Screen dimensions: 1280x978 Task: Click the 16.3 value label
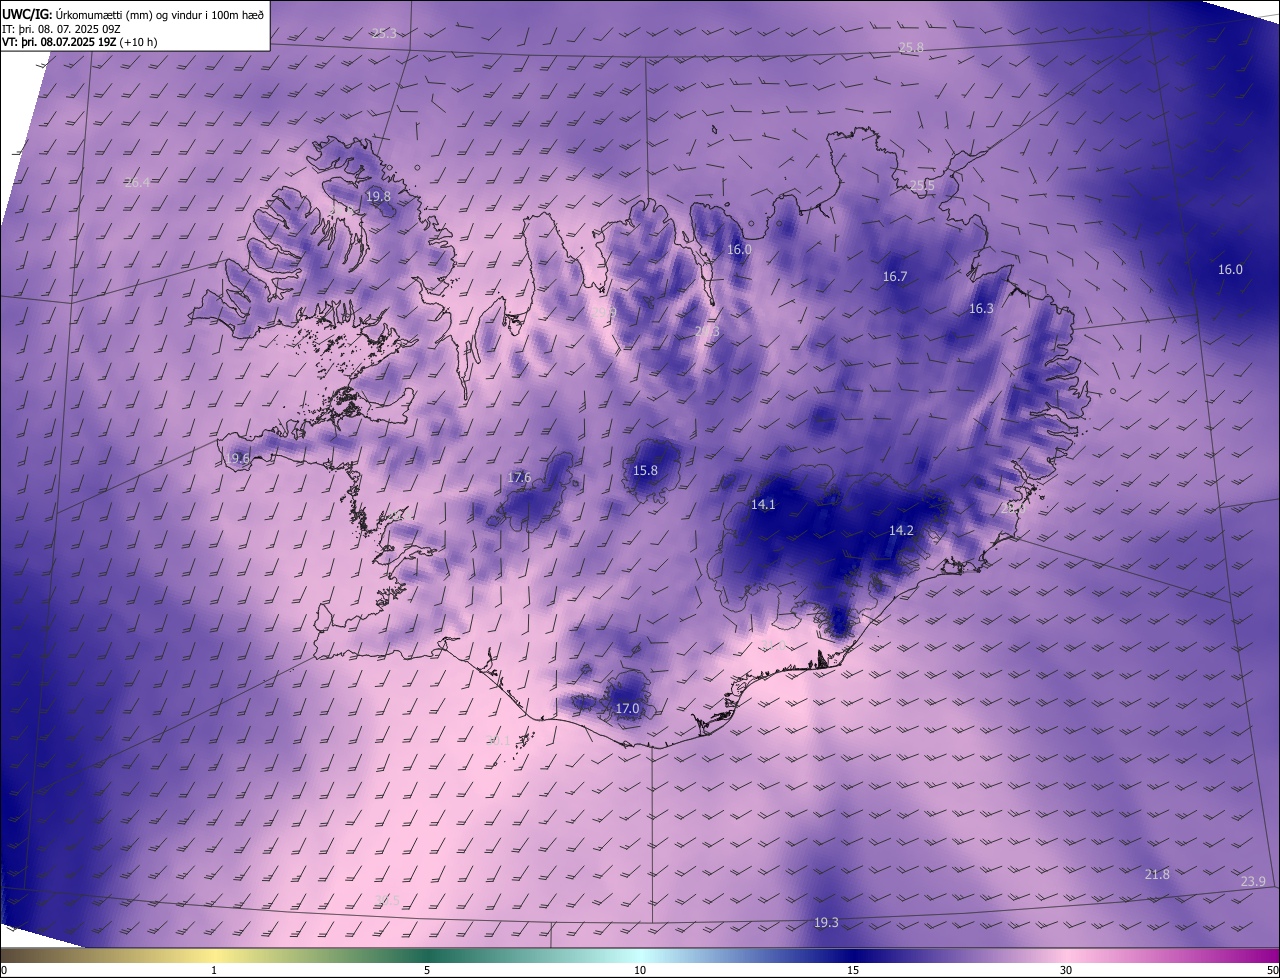(981, 309)
